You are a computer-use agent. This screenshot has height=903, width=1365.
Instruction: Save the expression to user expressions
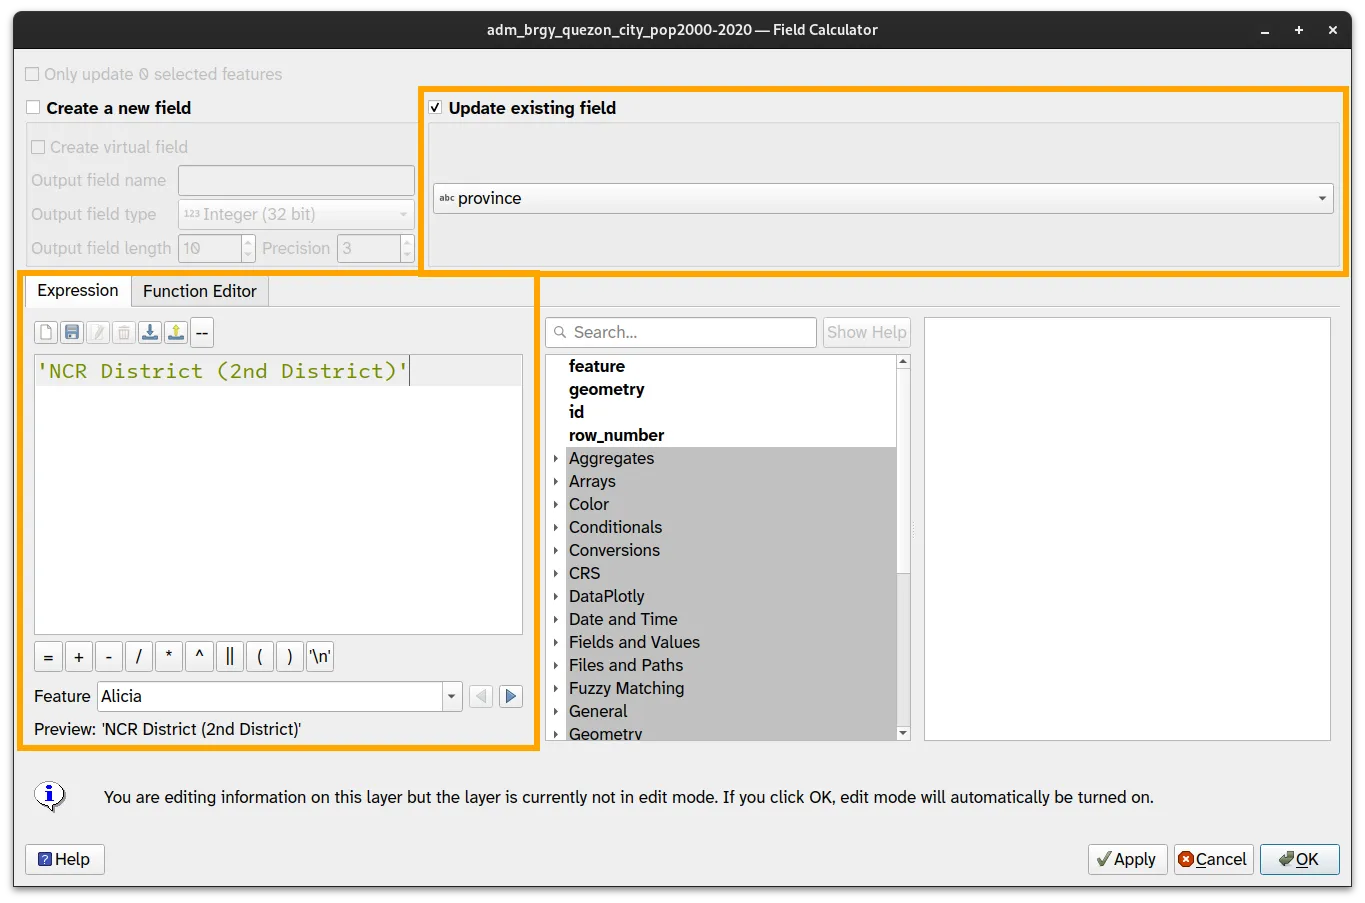[71, 332]
